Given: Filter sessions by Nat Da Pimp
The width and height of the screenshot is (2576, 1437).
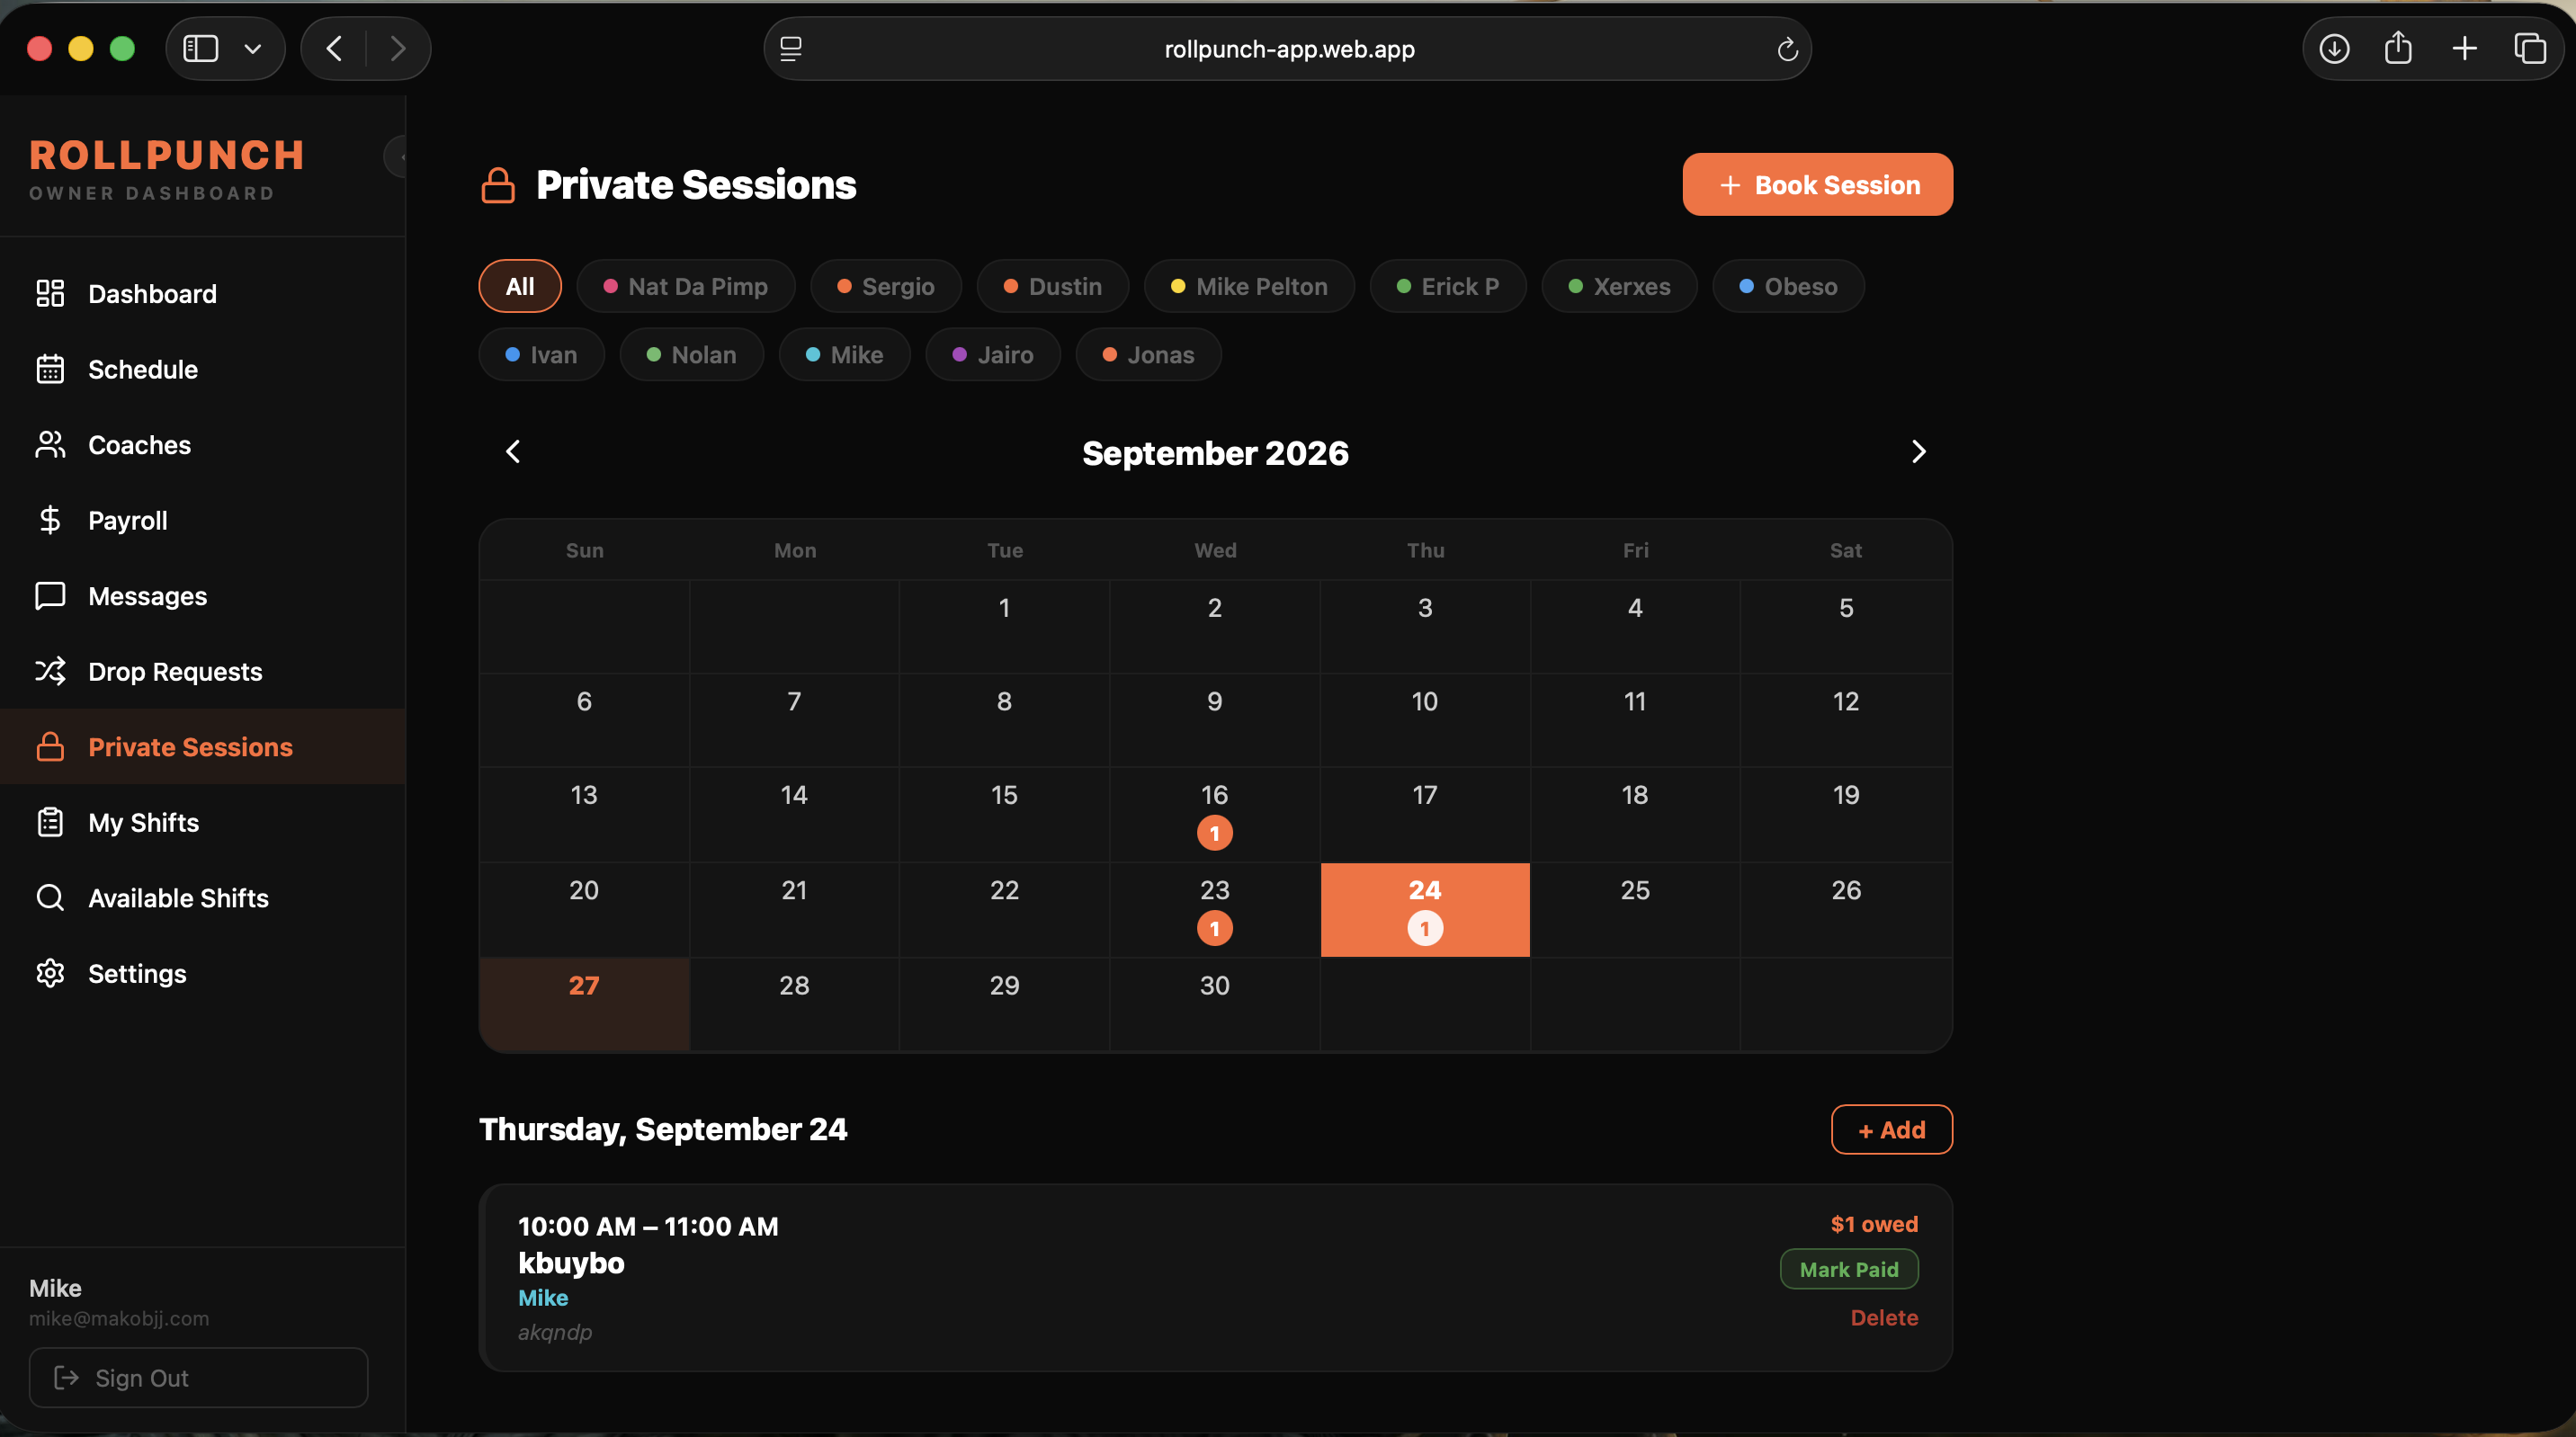Looking at the screenshot, I should coord(686,286).
